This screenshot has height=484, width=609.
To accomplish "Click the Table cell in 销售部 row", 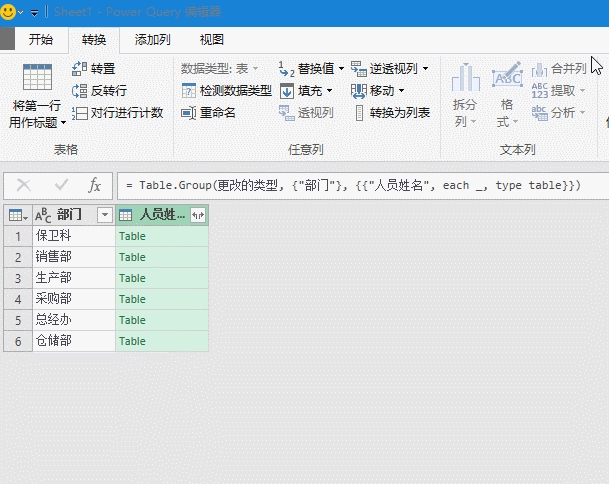I will [x=162, y=257].
